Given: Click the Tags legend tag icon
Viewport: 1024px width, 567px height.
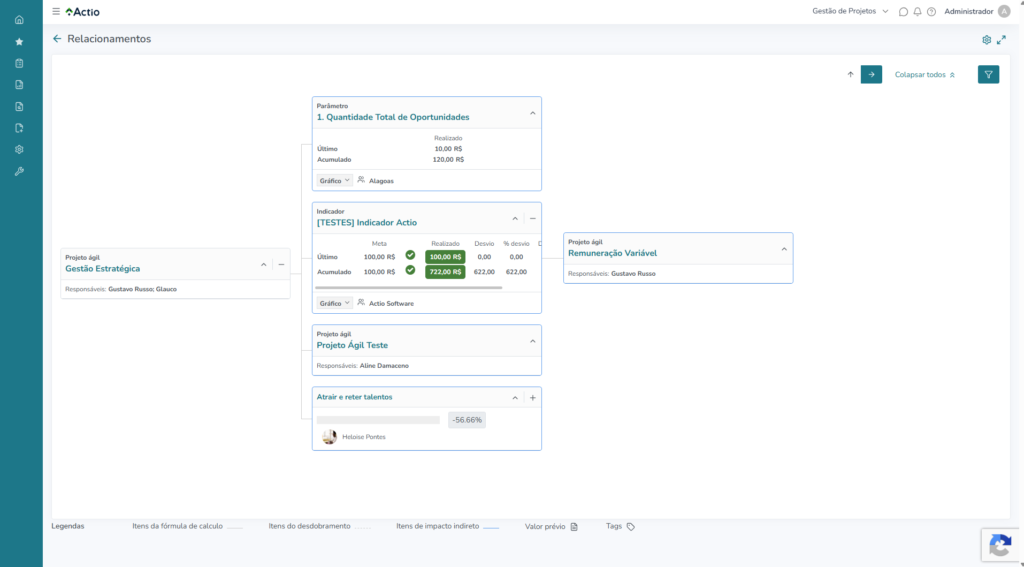Looking at the screenshot, I should pyautogui.click(x=630, y=526).
